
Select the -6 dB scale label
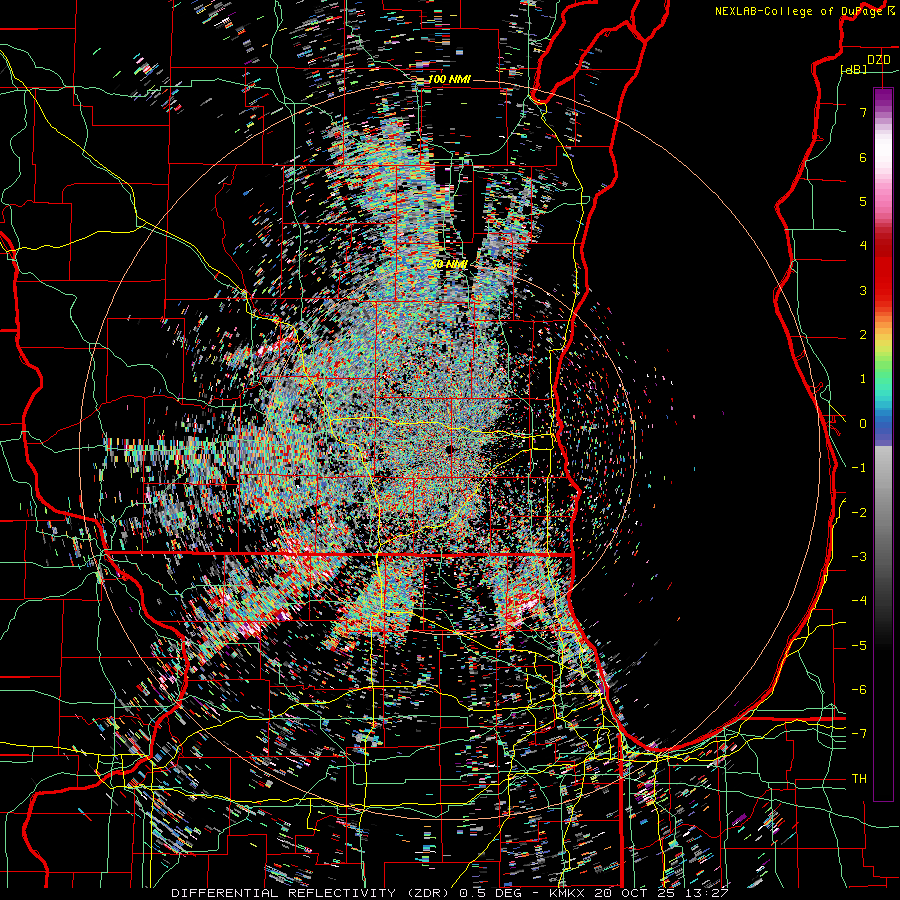[x=859, y=690]
